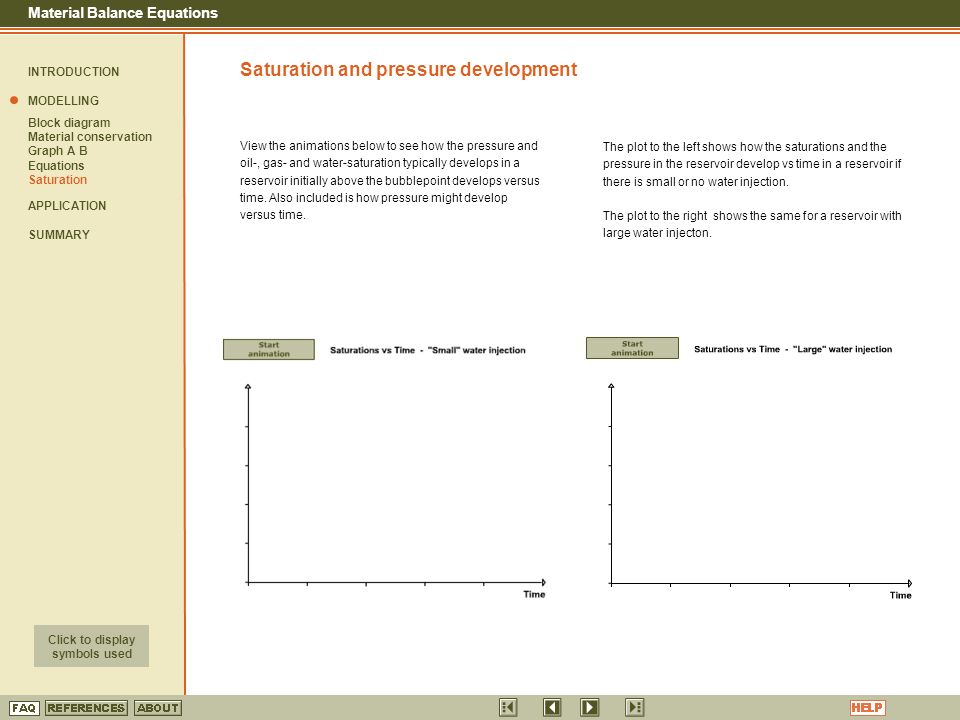Select Graph A B subsection
Screen dimensions: 960x720
[x=58, y=151]
